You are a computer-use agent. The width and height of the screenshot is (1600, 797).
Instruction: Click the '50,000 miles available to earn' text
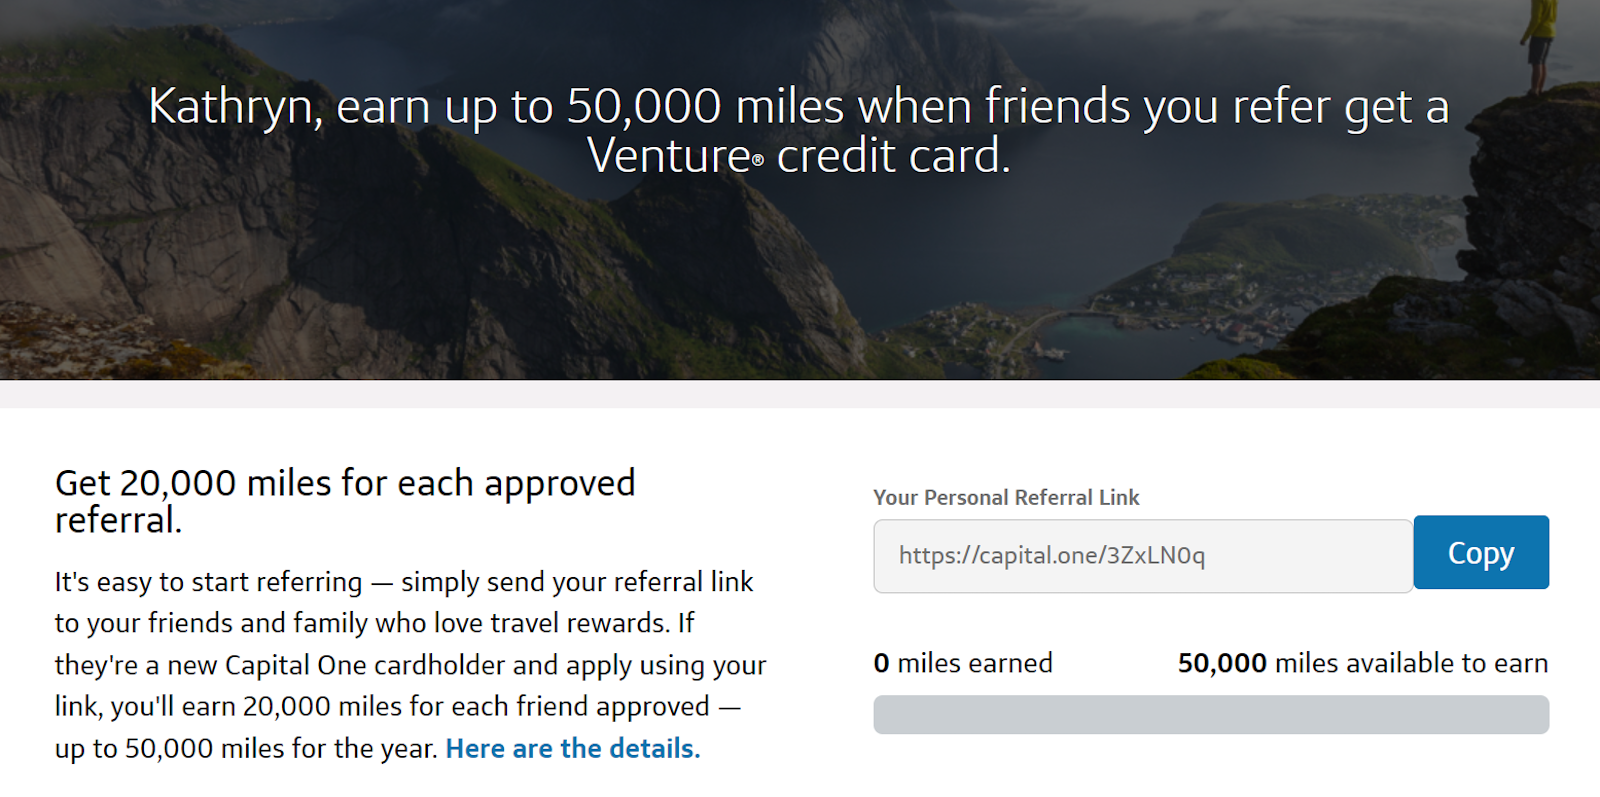[1362, 662]
